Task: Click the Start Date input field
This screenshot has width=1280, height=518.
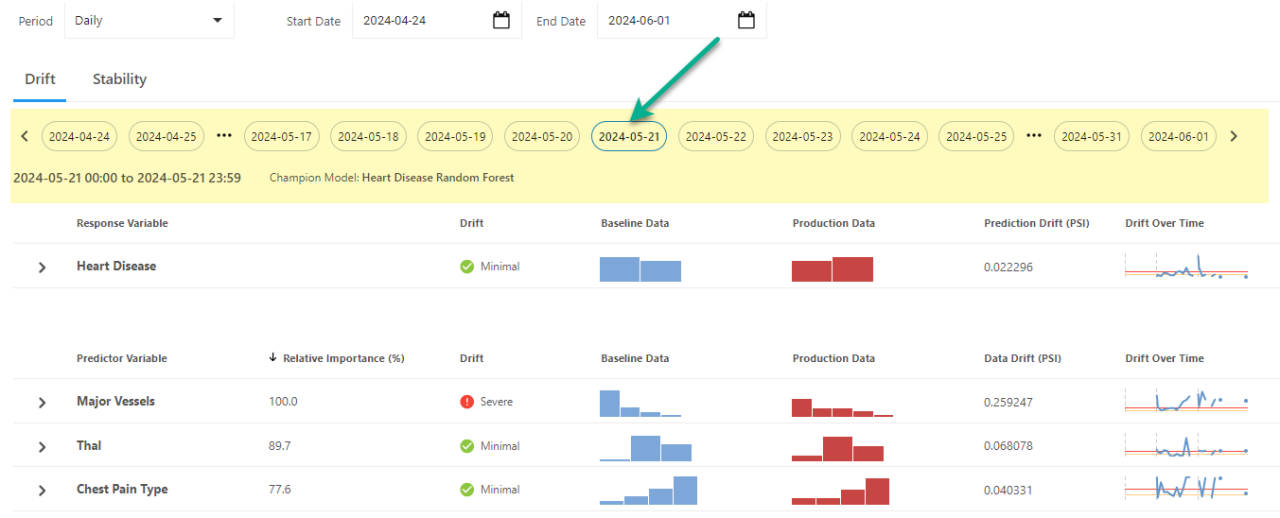Action: (420, 20)
